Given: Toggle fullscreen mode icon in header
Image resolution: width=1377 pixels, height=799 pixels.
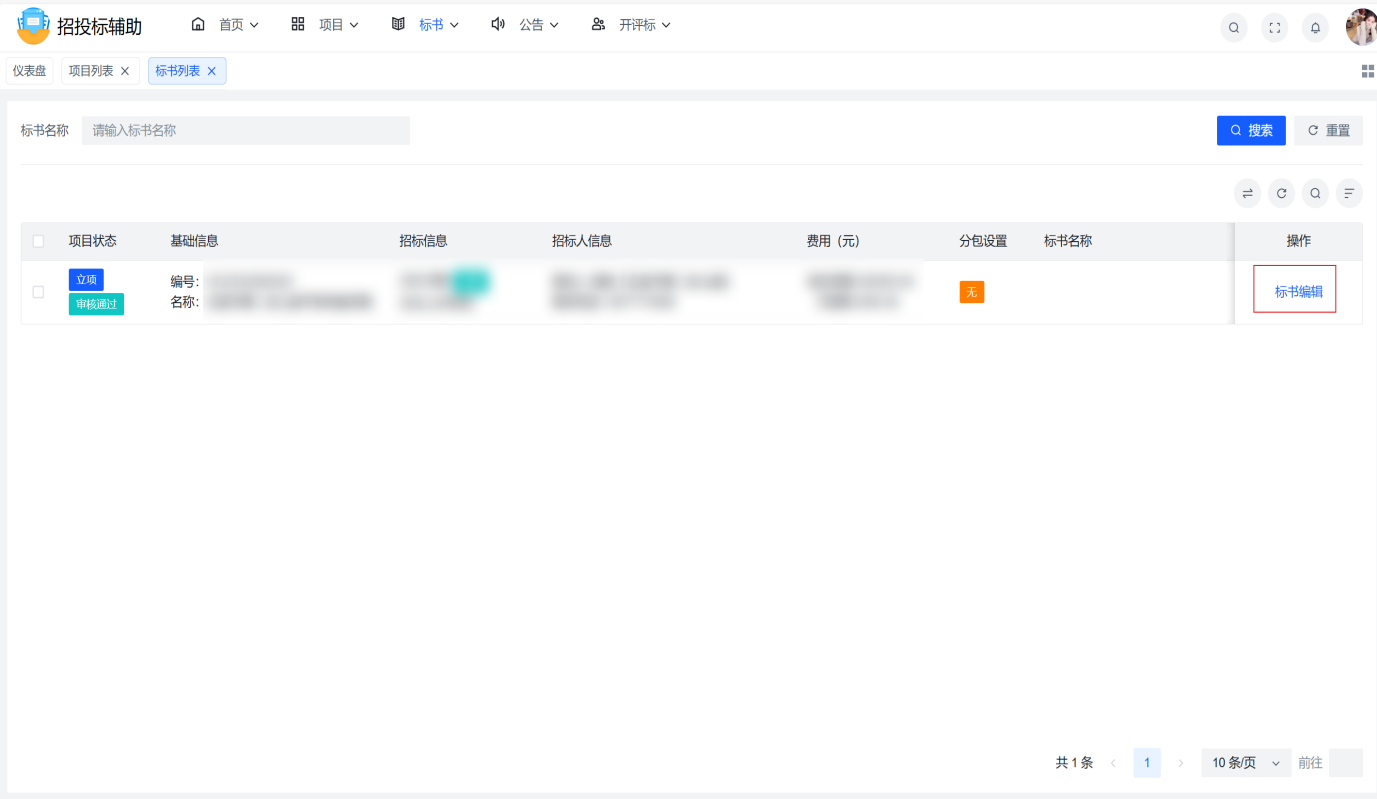Looking at the screenshot, I should (x=1275, y=28).
